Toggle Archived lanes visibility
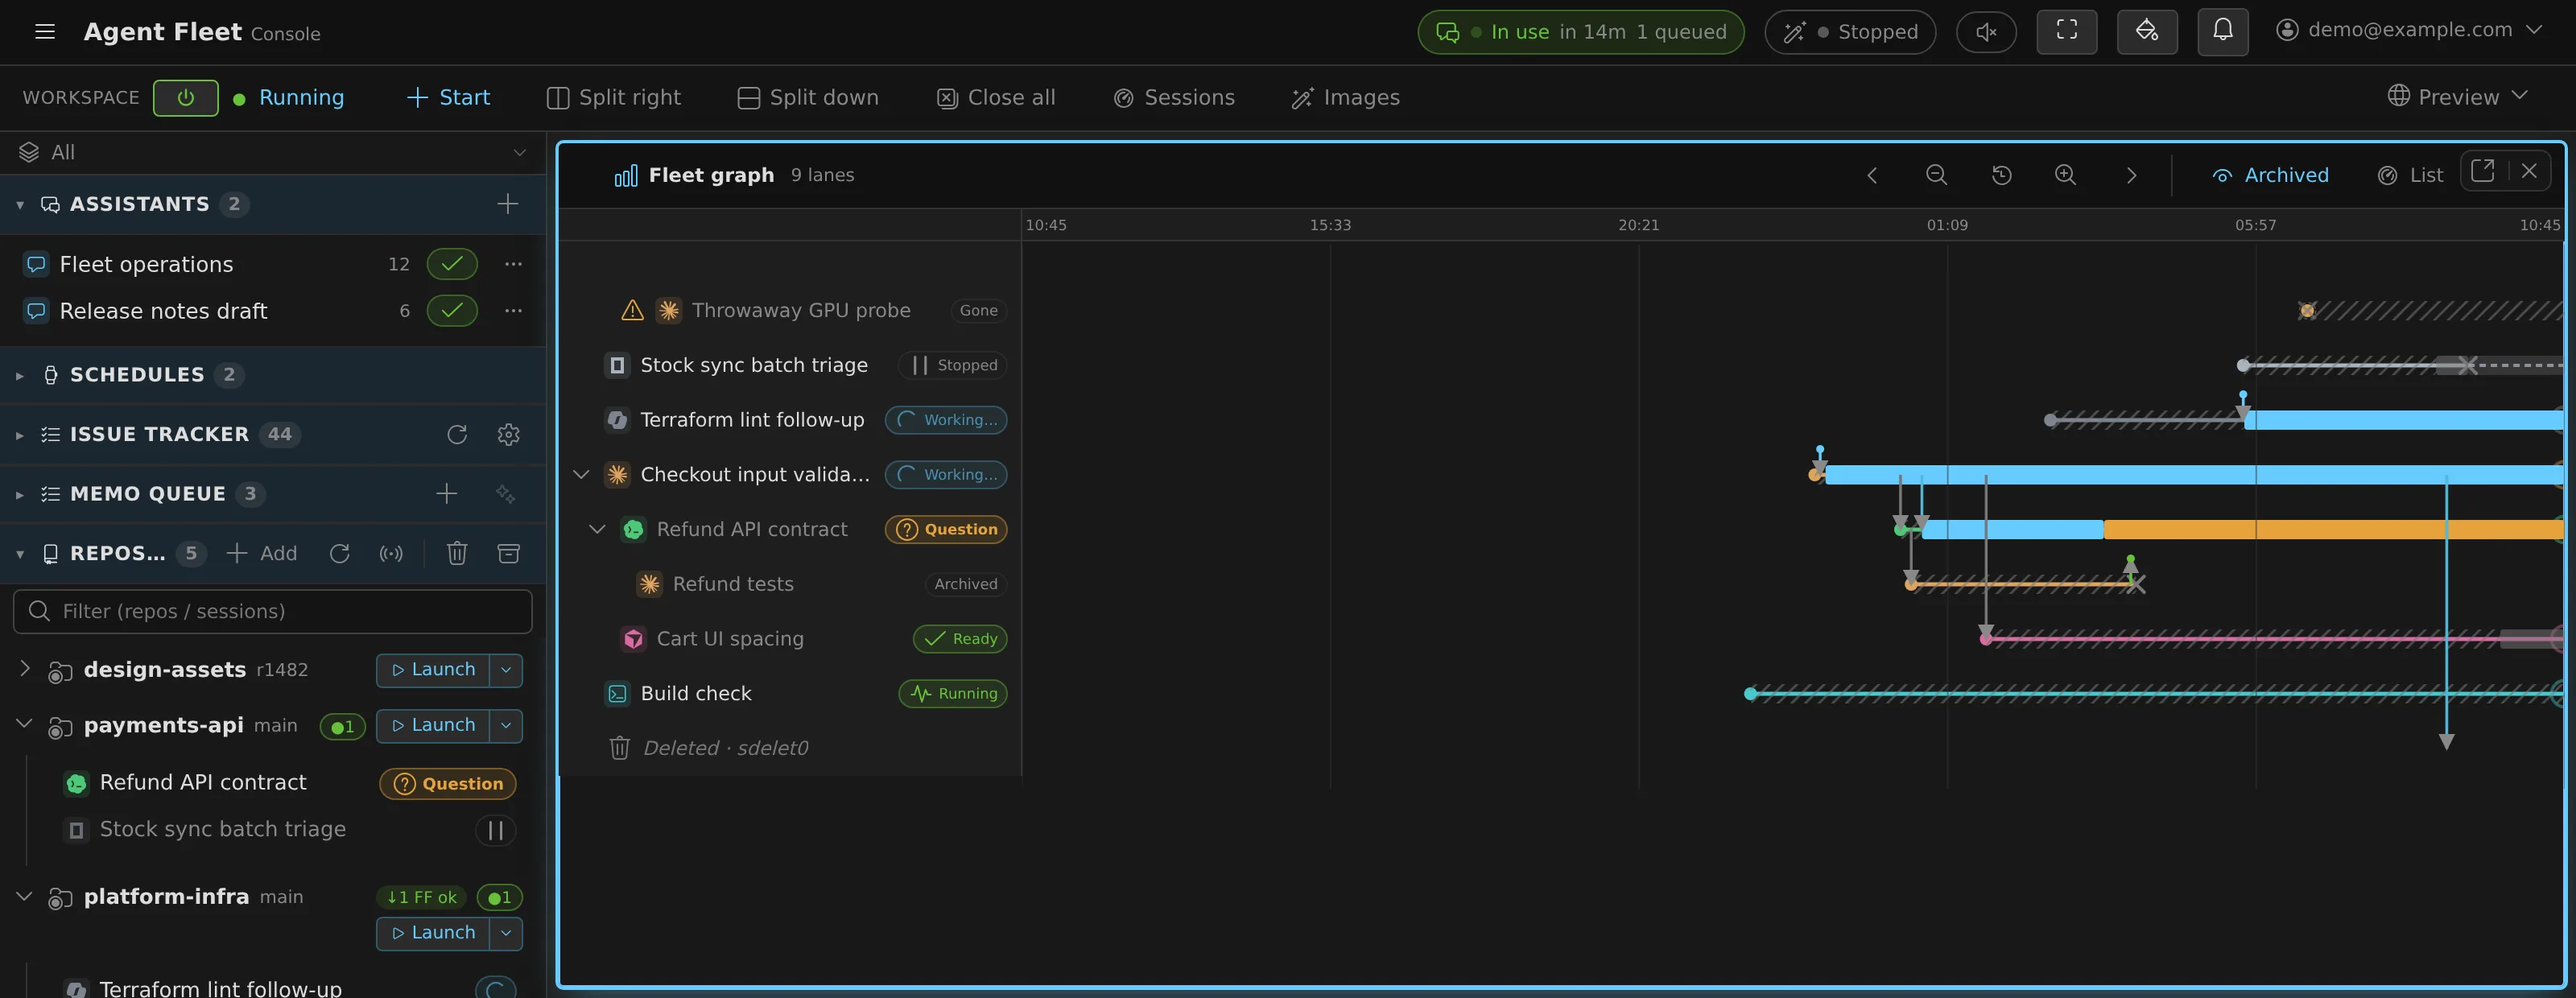2576x998 pixels. pyautogui.click(x=2270, y=175)
